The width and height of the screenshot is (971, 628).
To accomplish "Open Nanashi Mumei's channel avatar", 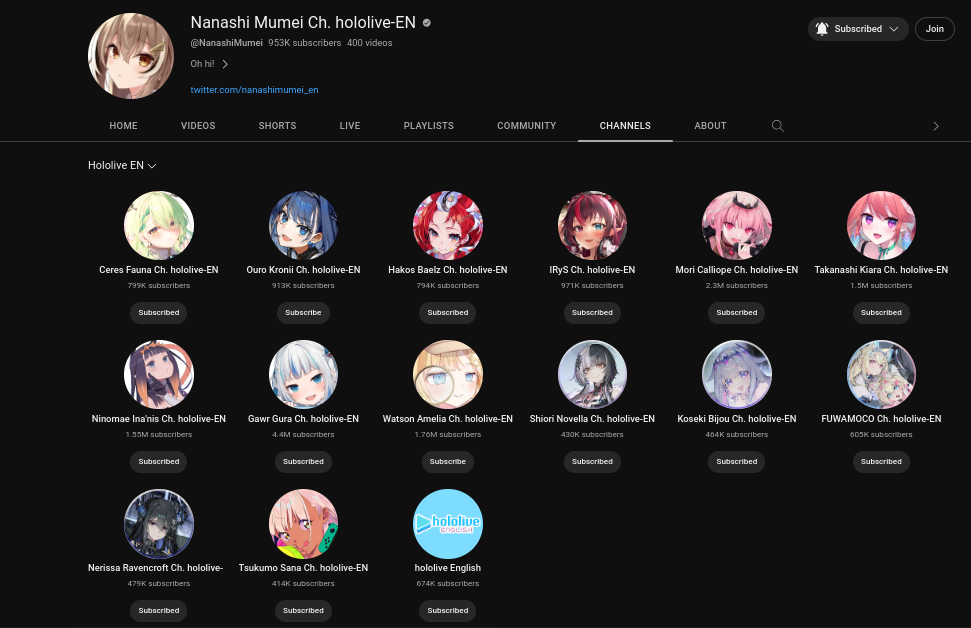I will click(x=131, y=56).
